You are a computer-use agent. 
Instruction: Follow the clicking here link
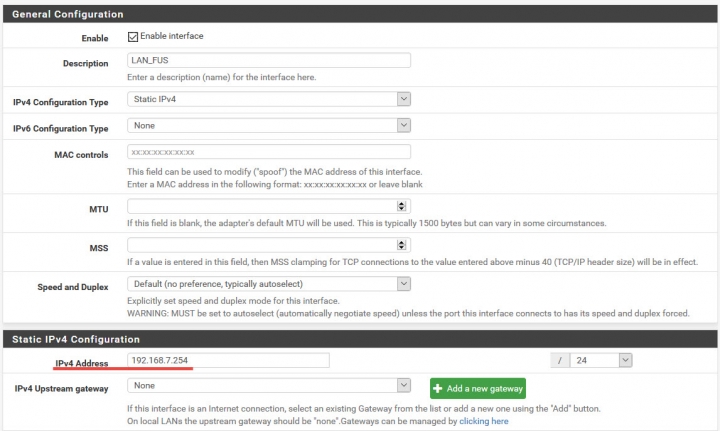[x=484, y=421]
